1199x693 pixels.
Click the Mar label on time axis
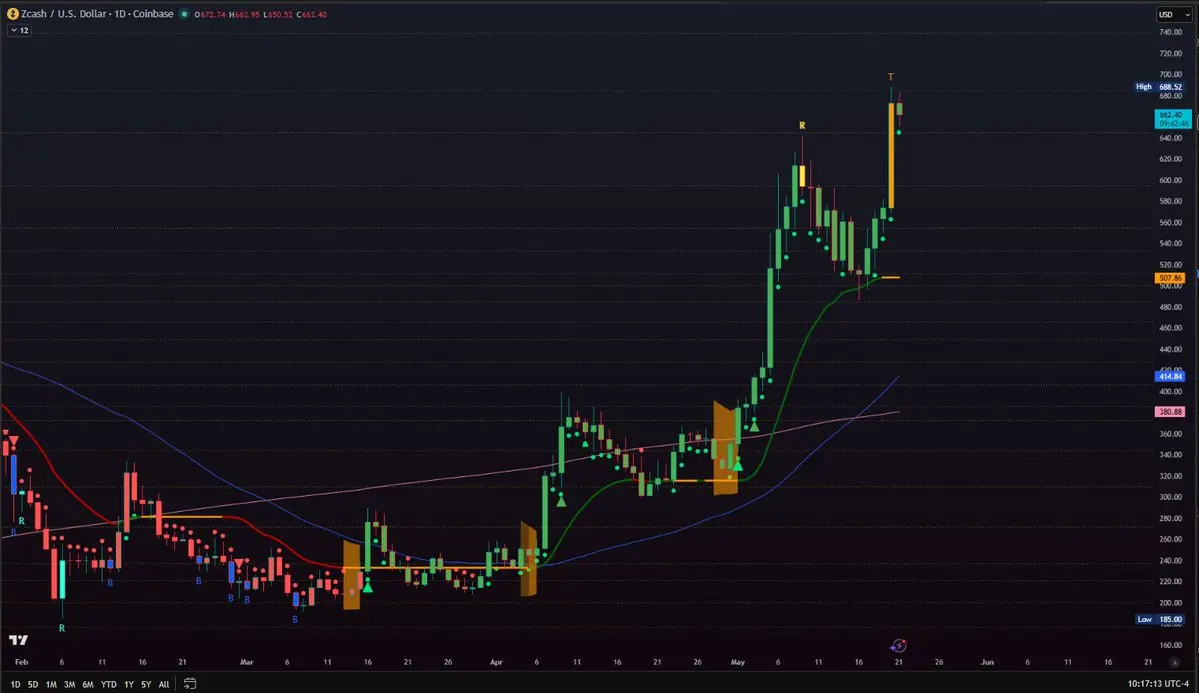tap(246, 662)
